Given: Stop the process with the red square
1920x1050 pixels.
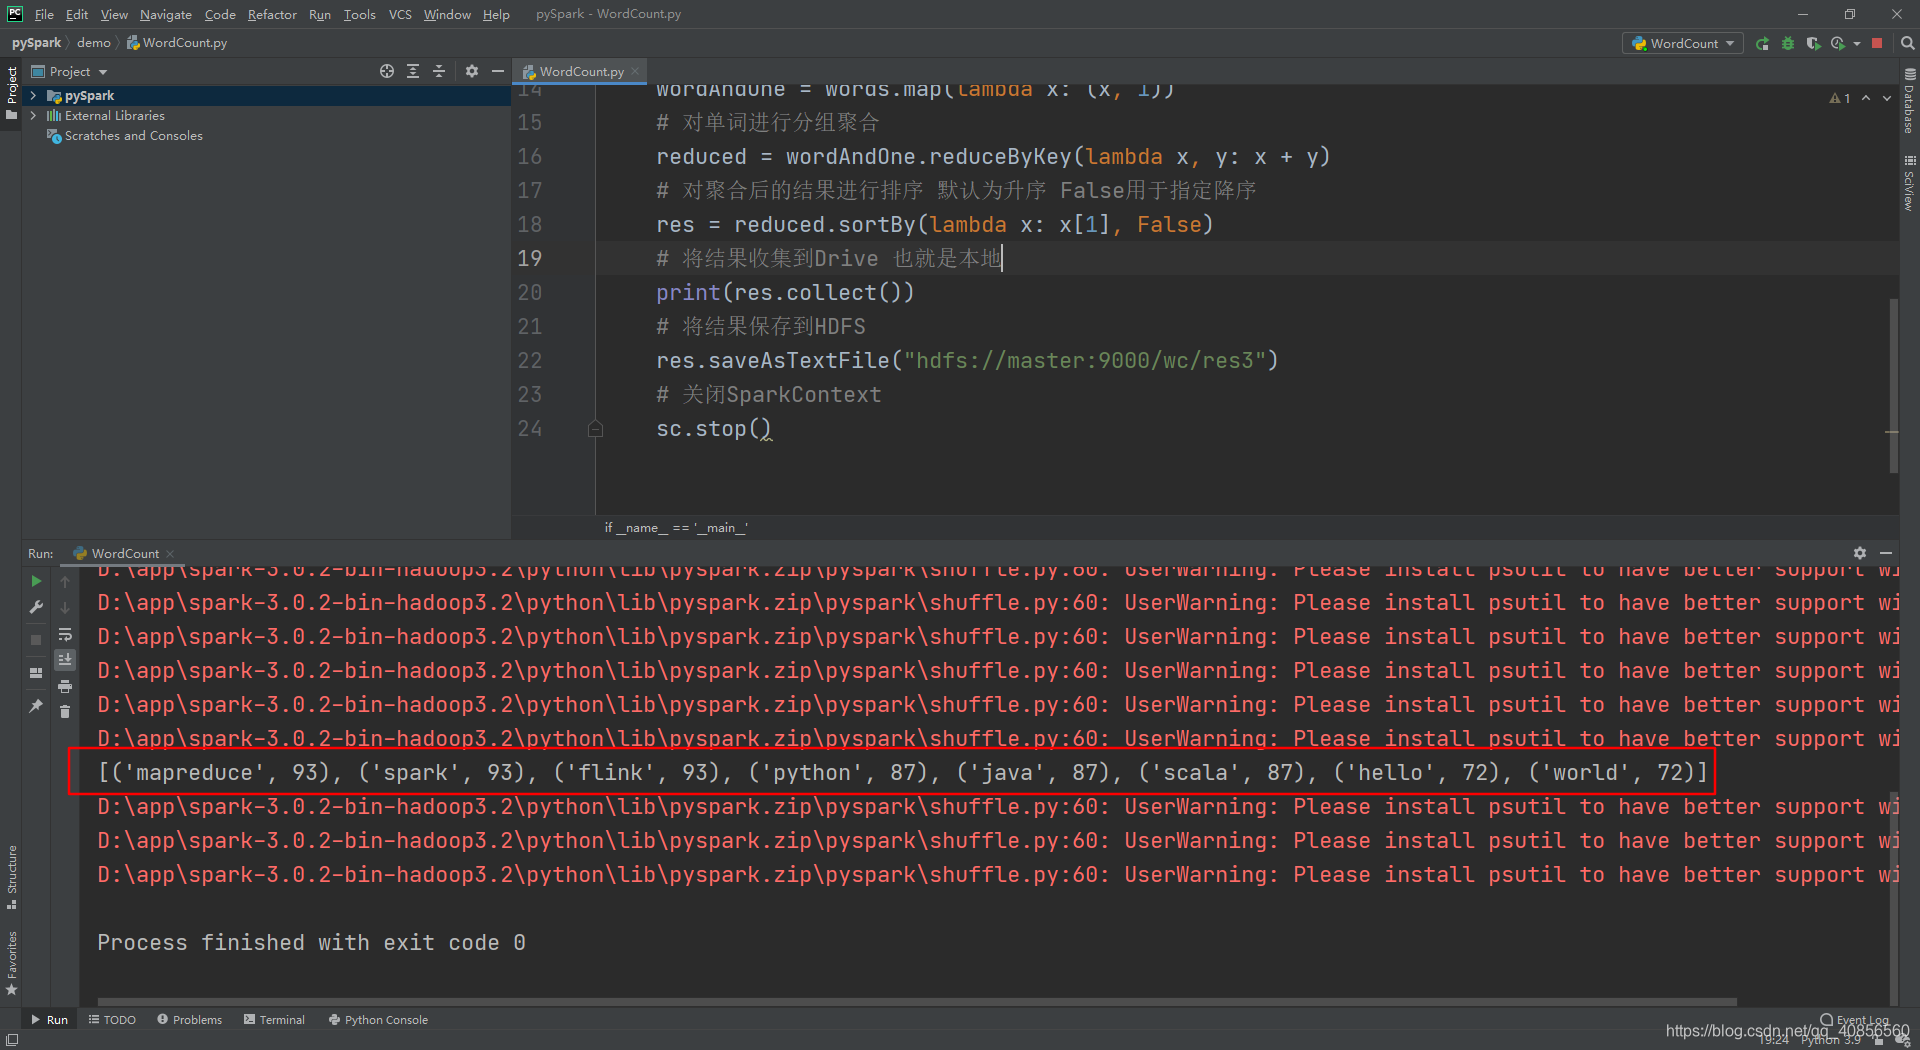Looking at the screenshot, I should pos(1877,44).
